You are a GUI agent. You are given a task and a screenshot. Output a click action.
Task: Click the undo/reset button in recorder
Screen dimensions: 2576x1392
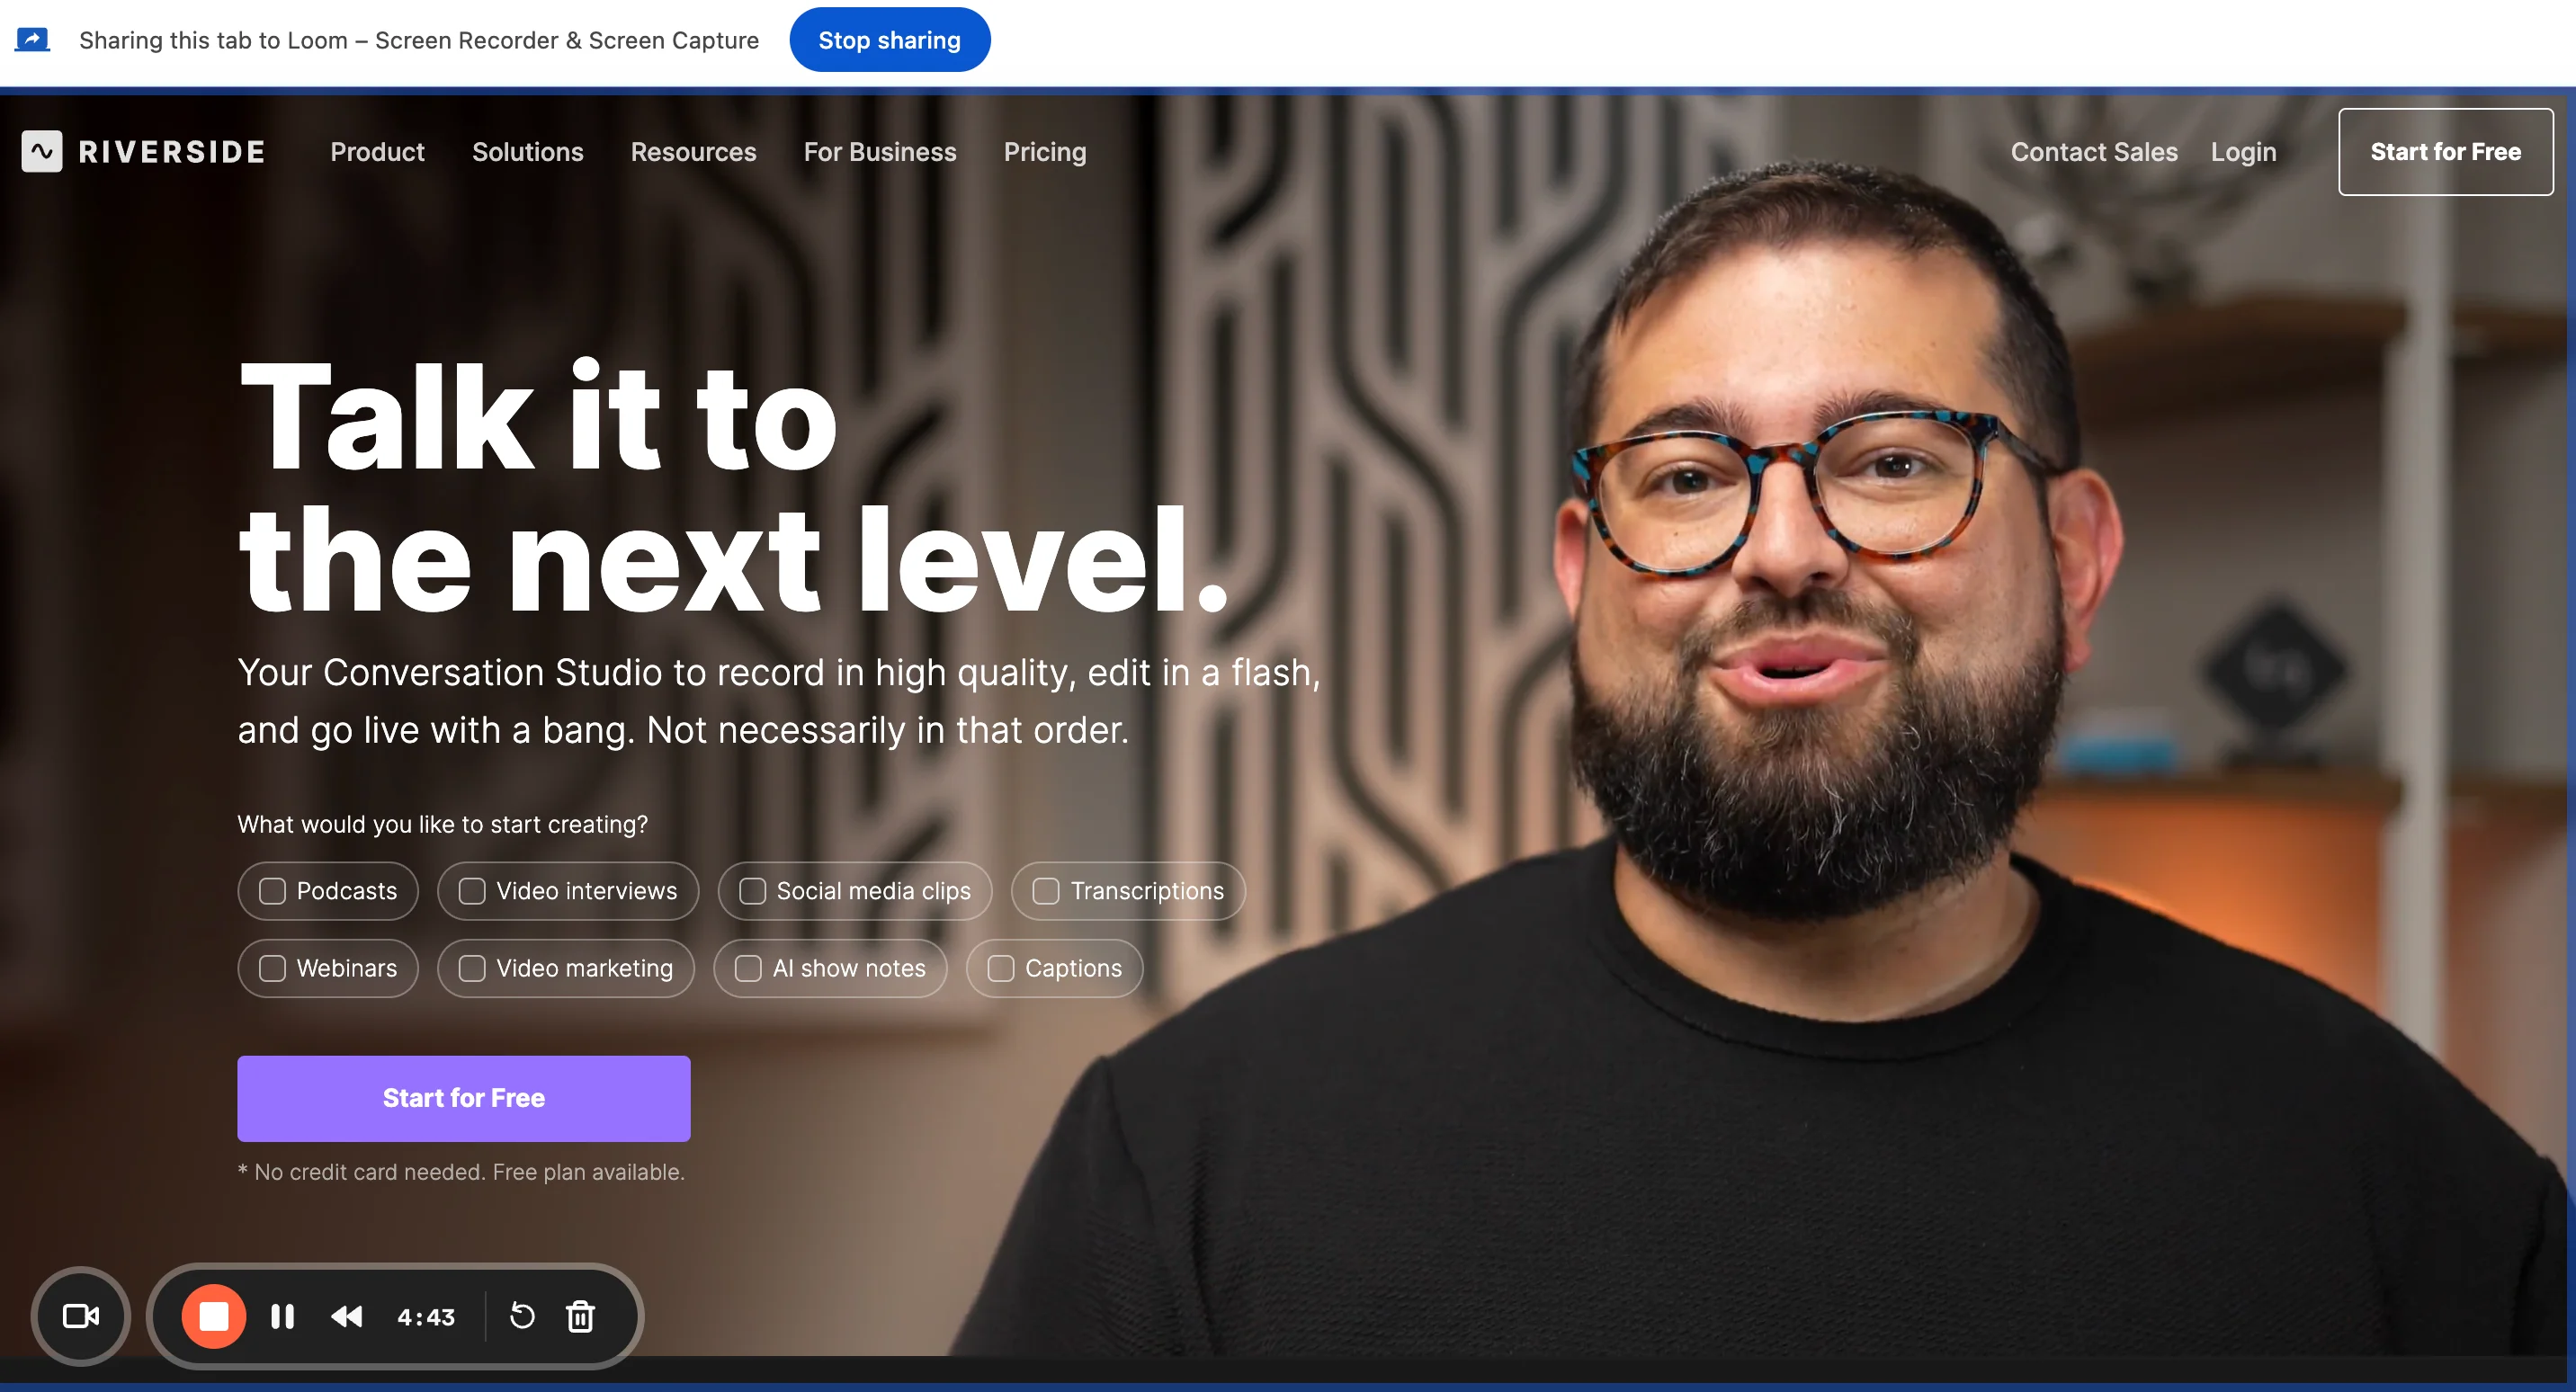519,1315
